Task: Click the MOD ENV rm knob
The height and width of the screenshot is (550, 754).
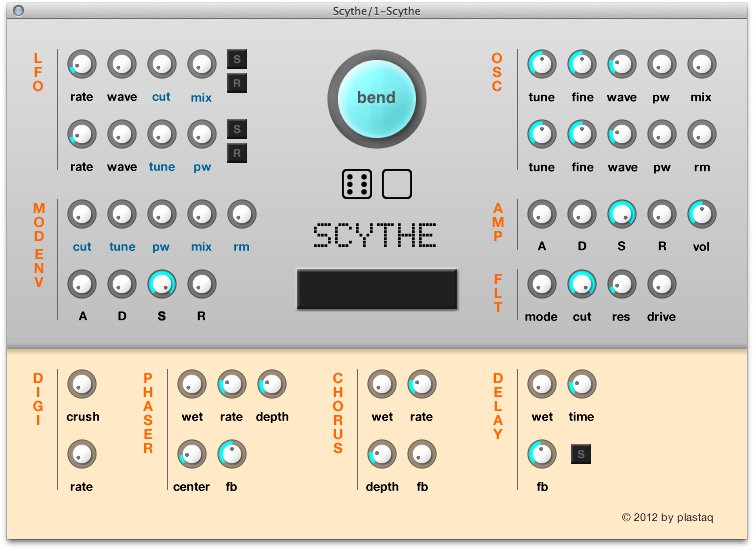Action: pyautogui.click(x=241, y=214)
